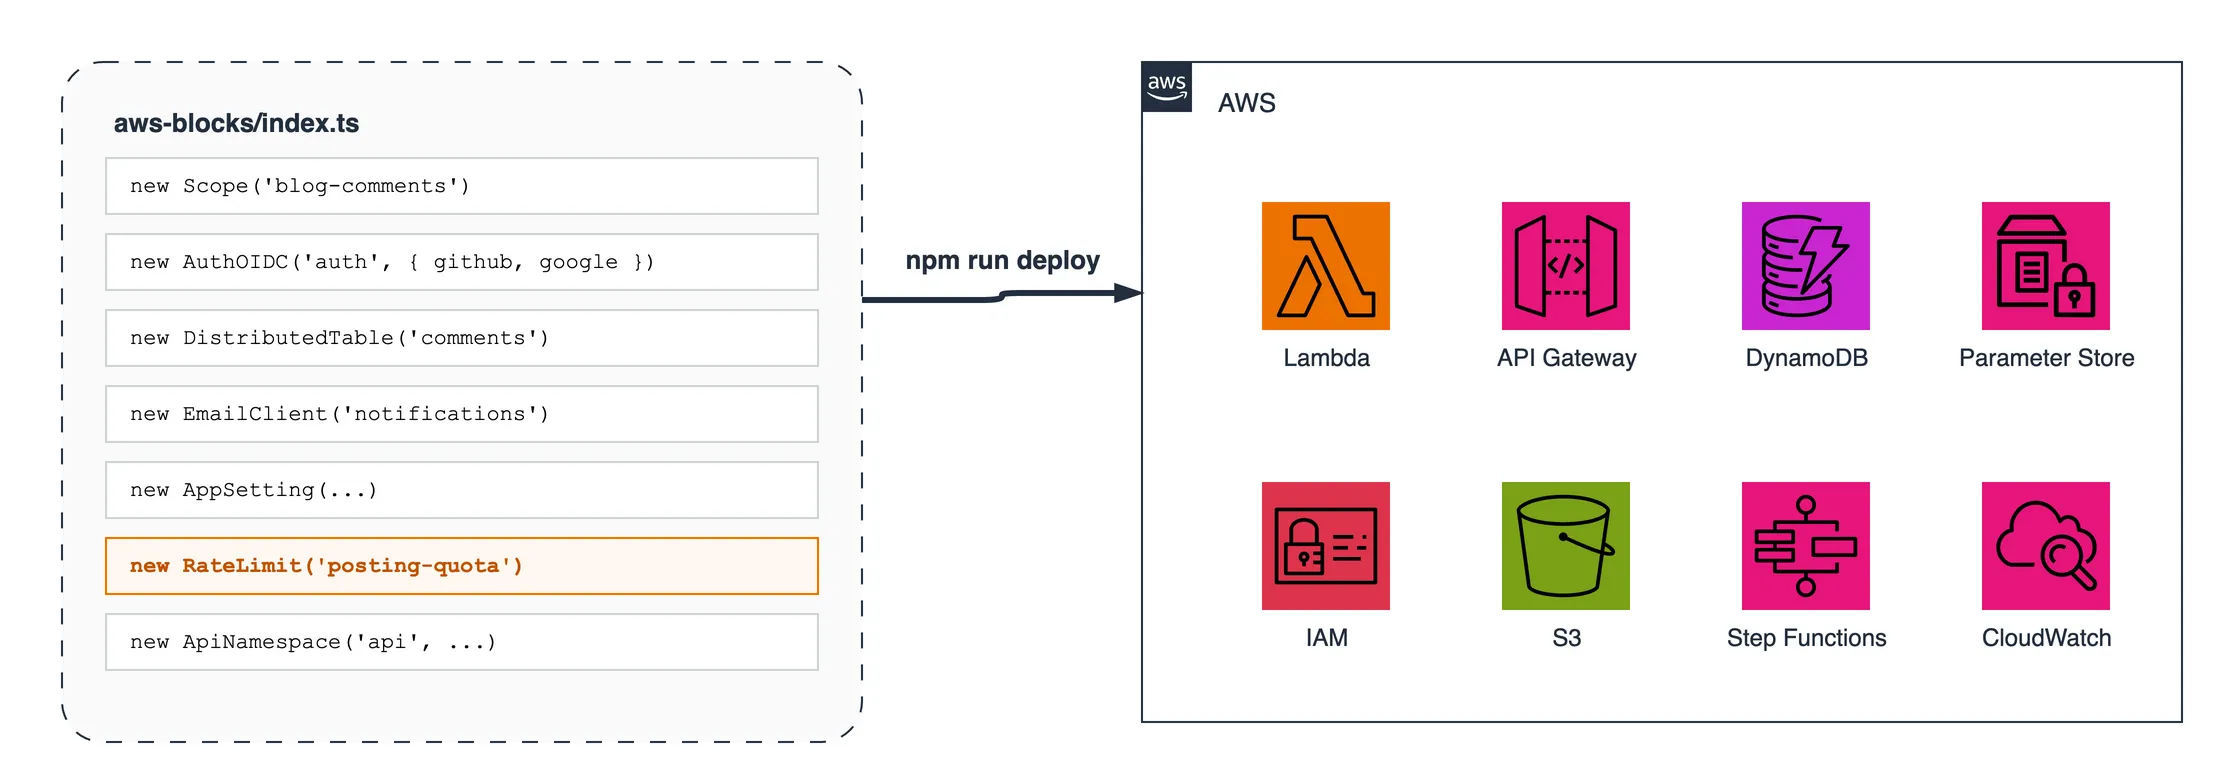This screenshot has width=2215, height=775.
Task: Click the npm run deploy label
Action: coord(1002,261)
